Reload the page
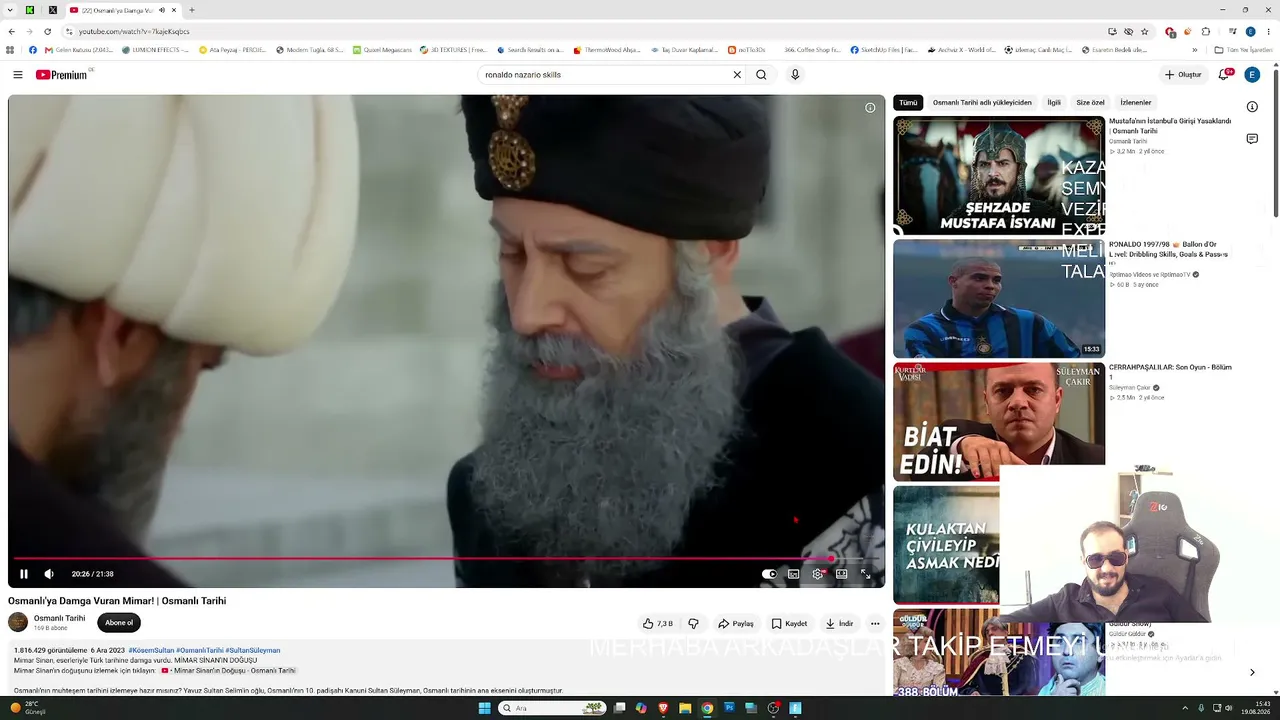 (47, 31)
